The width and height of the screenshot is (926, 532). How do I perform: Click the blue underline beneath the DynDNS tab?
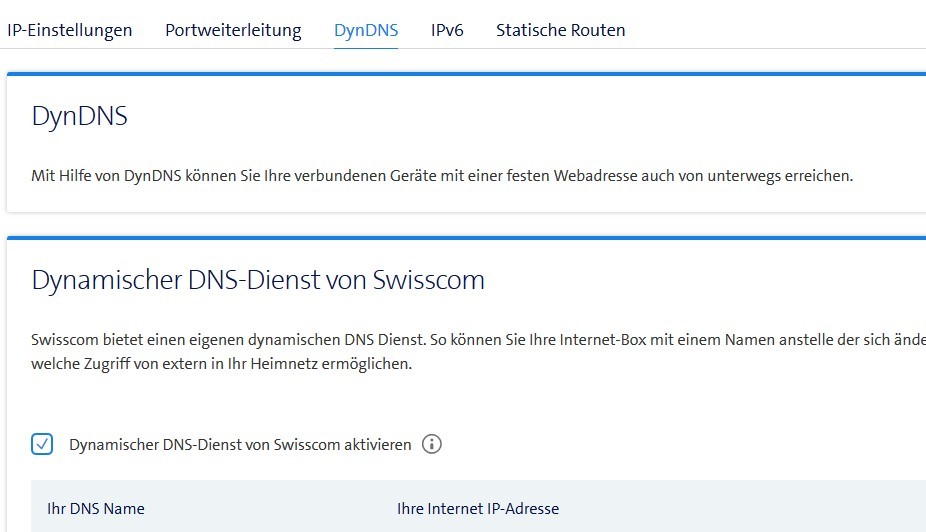coord(366,47)
